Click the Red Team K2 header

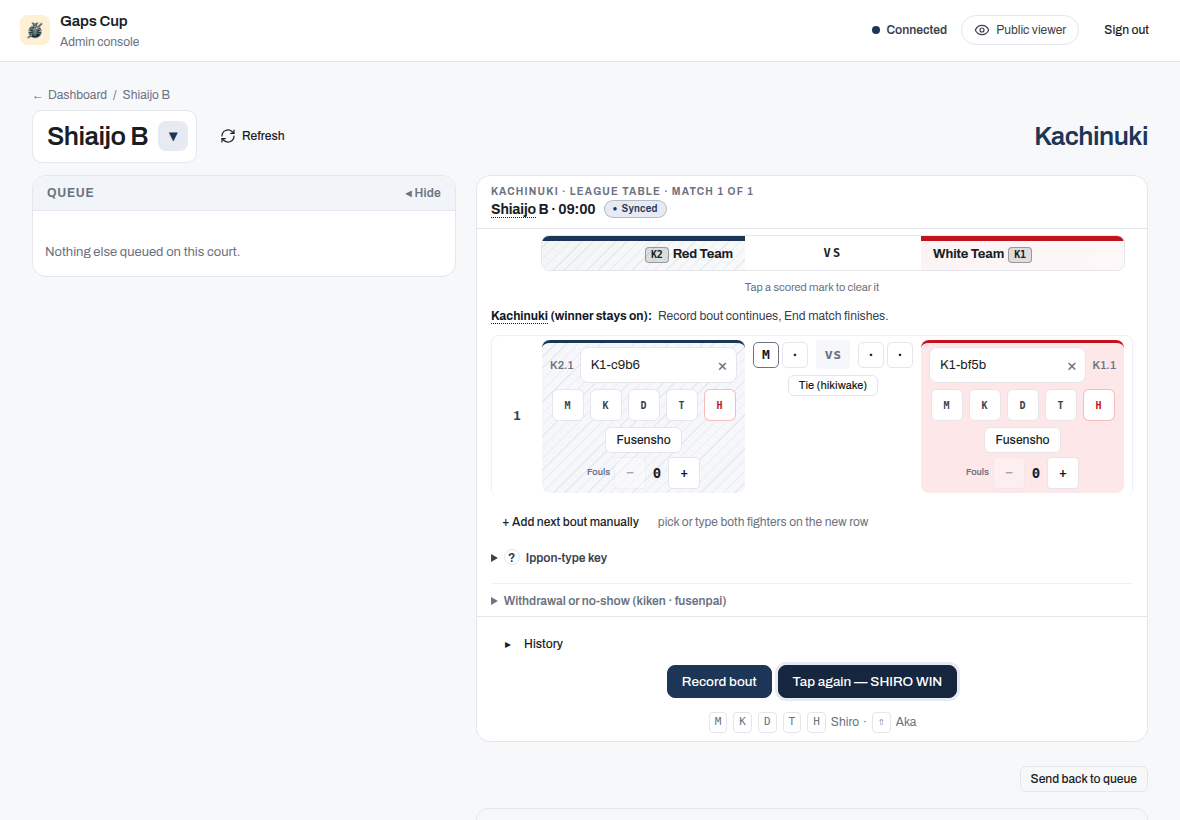pyautogui.click(x=643, y=254)
